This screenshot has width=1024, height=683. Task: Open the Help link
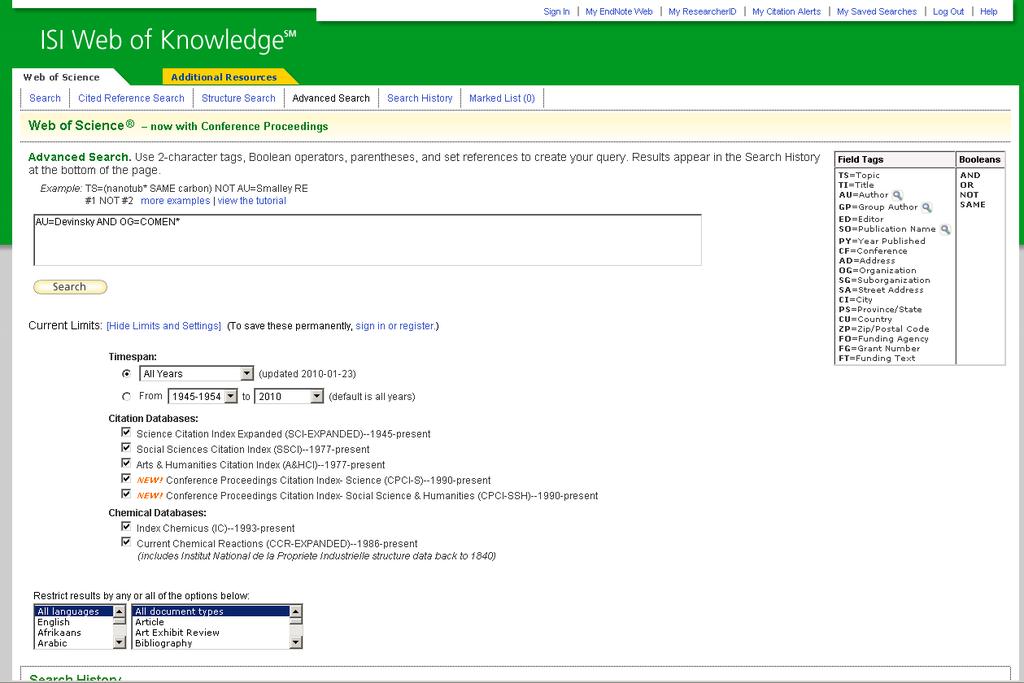[x=989, y=12]
